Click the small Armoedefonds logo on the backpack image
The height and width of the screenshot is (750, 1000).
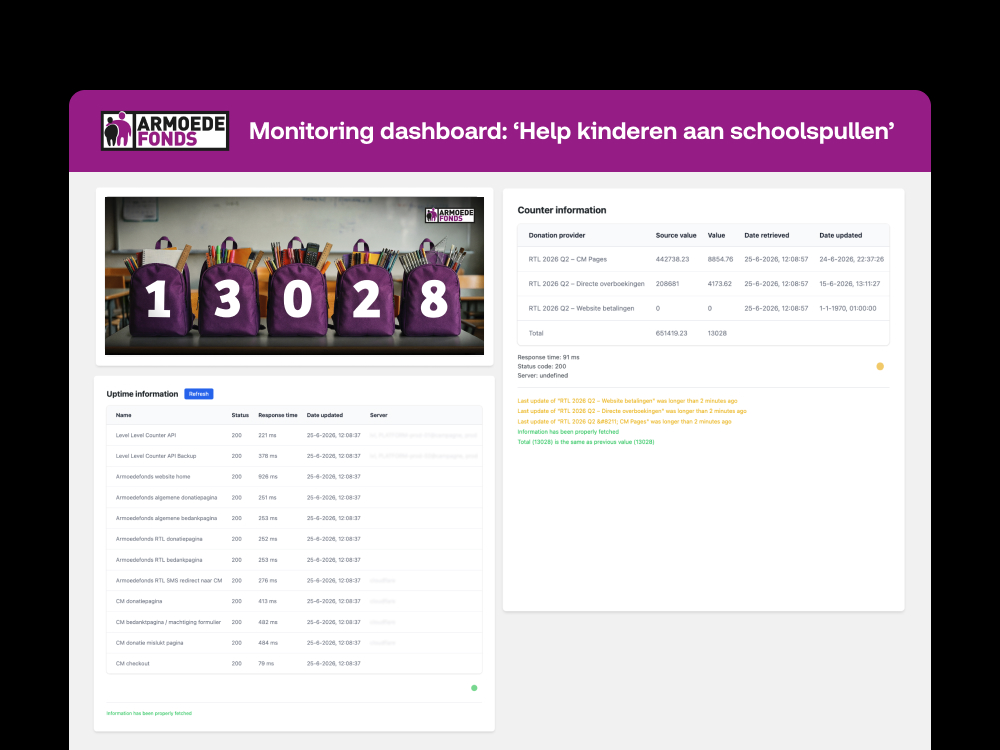click(450, 215)
